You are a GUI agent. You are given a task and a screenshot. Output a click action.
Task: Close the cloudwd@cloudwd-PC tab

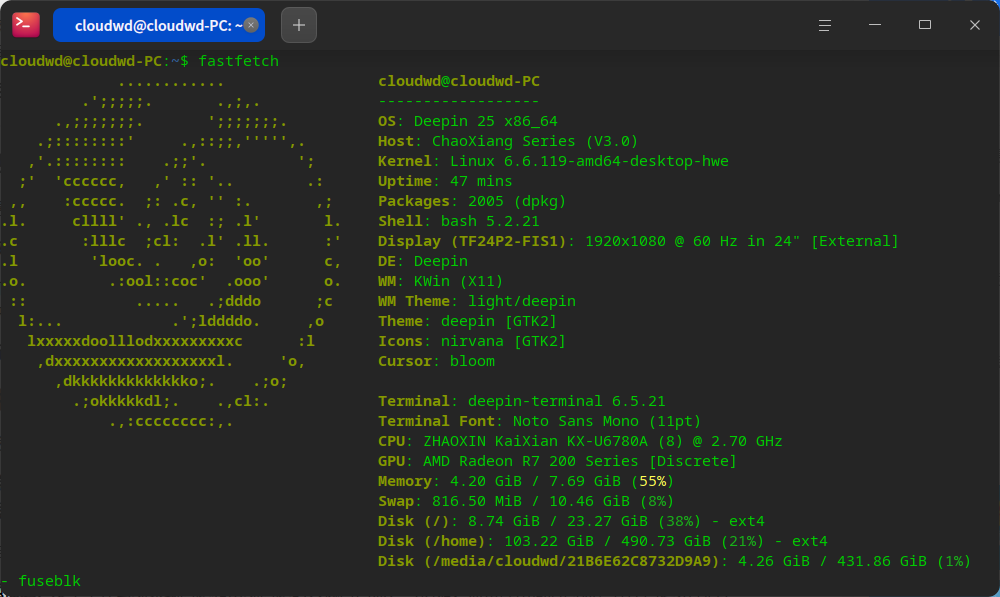click(x=251, y=25)
